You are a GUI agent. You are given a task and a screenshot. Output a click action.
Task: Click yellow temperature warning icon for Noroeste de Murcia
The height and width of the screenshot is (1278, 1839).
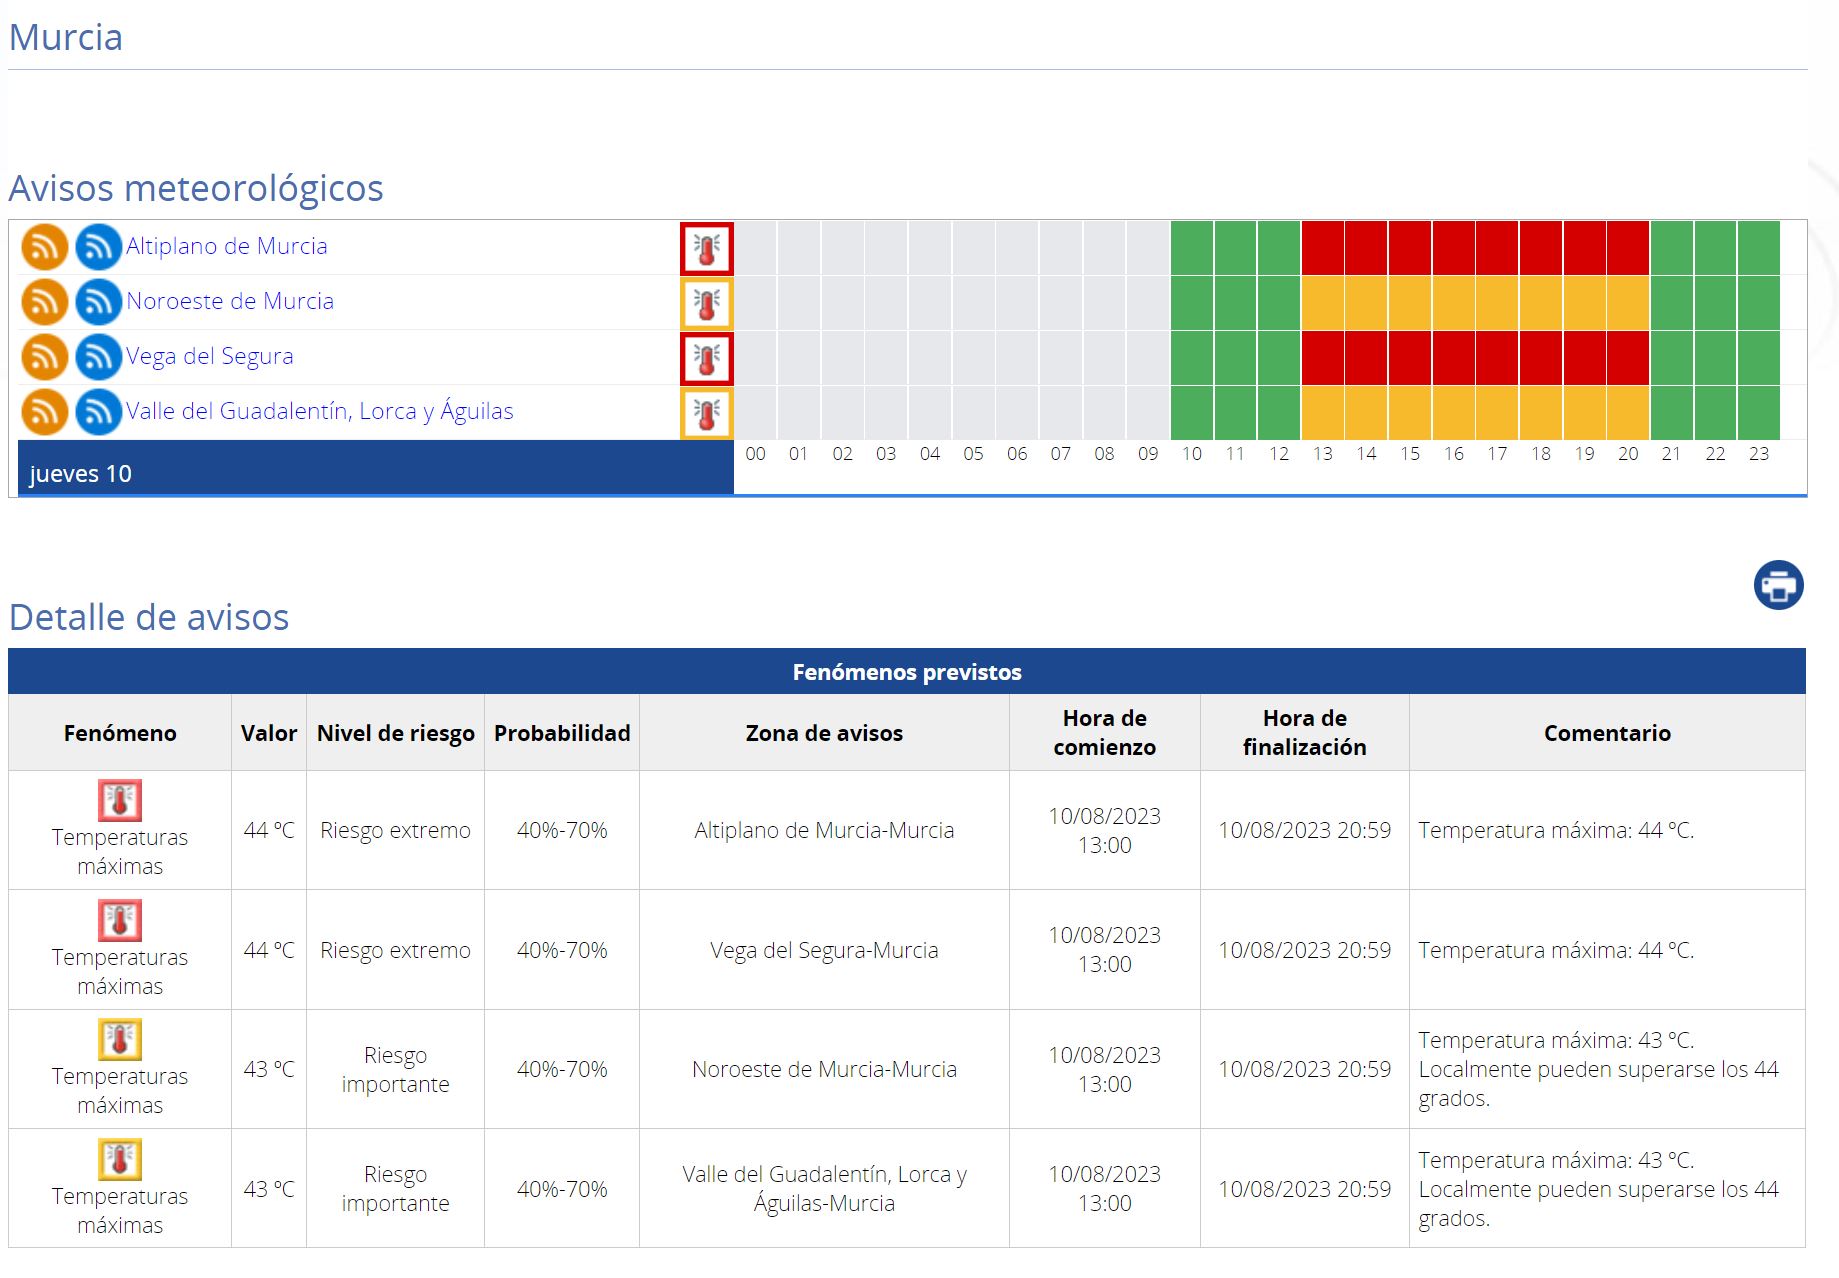point(707,304)
